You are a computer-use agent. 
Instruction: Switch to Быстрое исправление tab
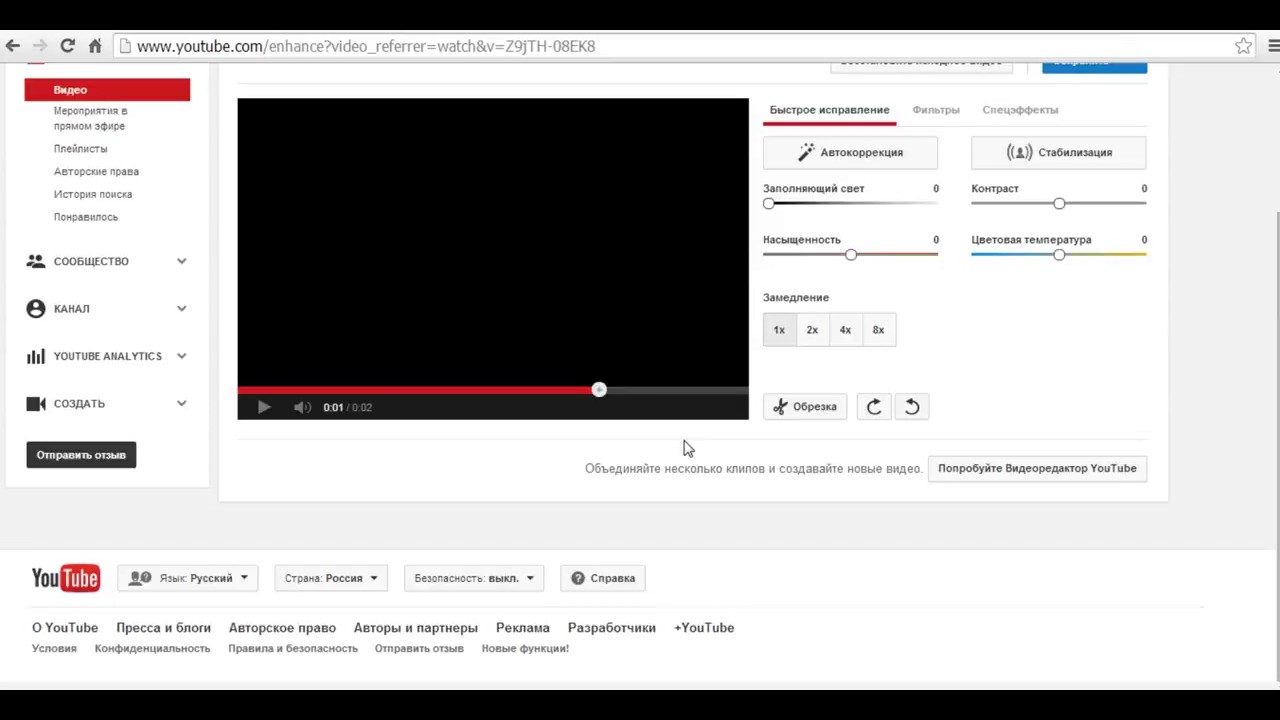pyautogui.click(x=829, y=110)
